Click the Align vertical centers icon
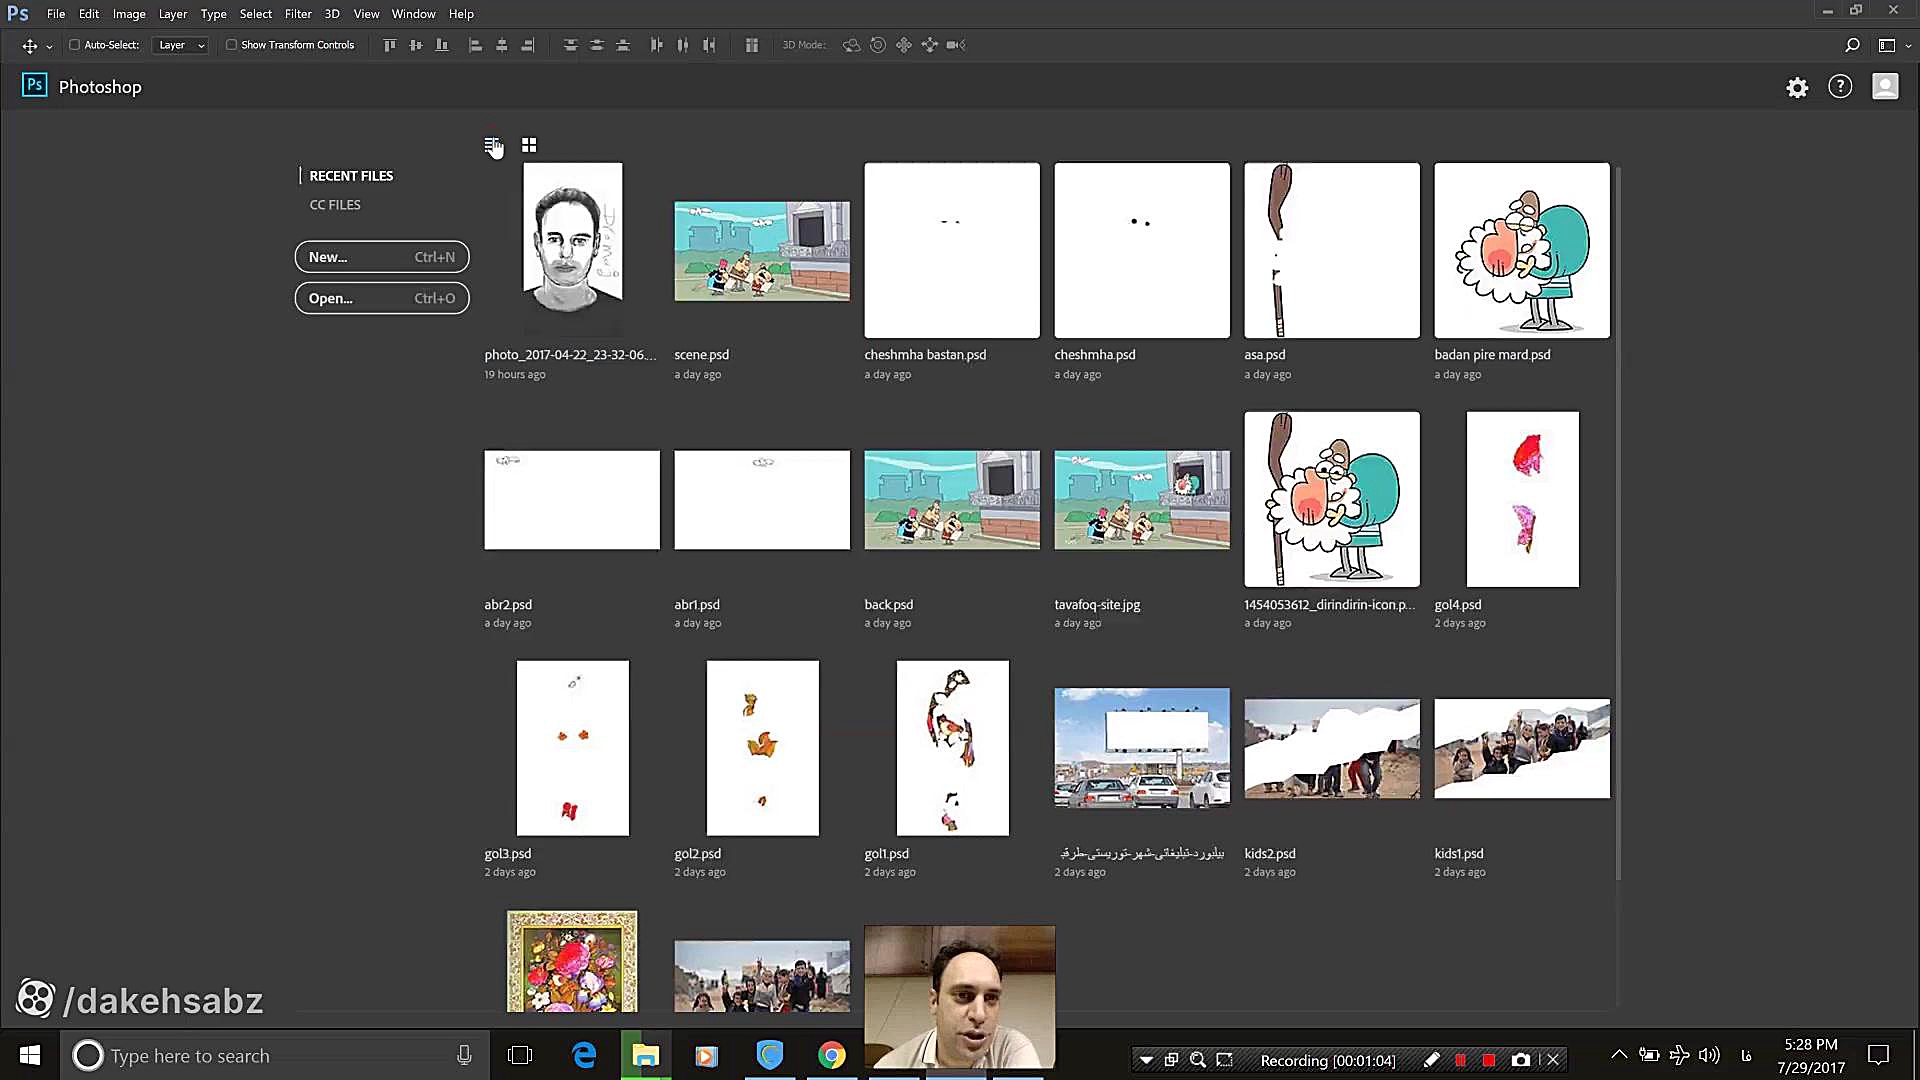 (416, 45)
